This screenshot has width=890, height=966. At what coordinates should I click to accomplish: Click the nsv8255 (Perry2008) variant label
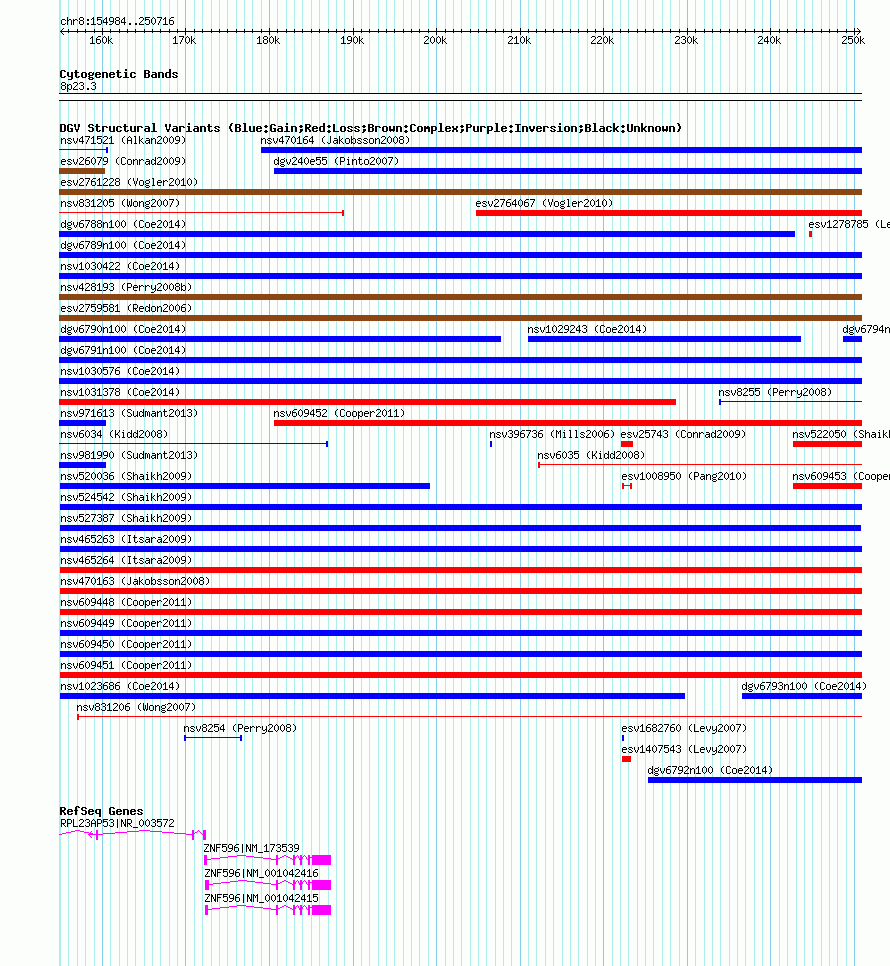click(775, 392)
